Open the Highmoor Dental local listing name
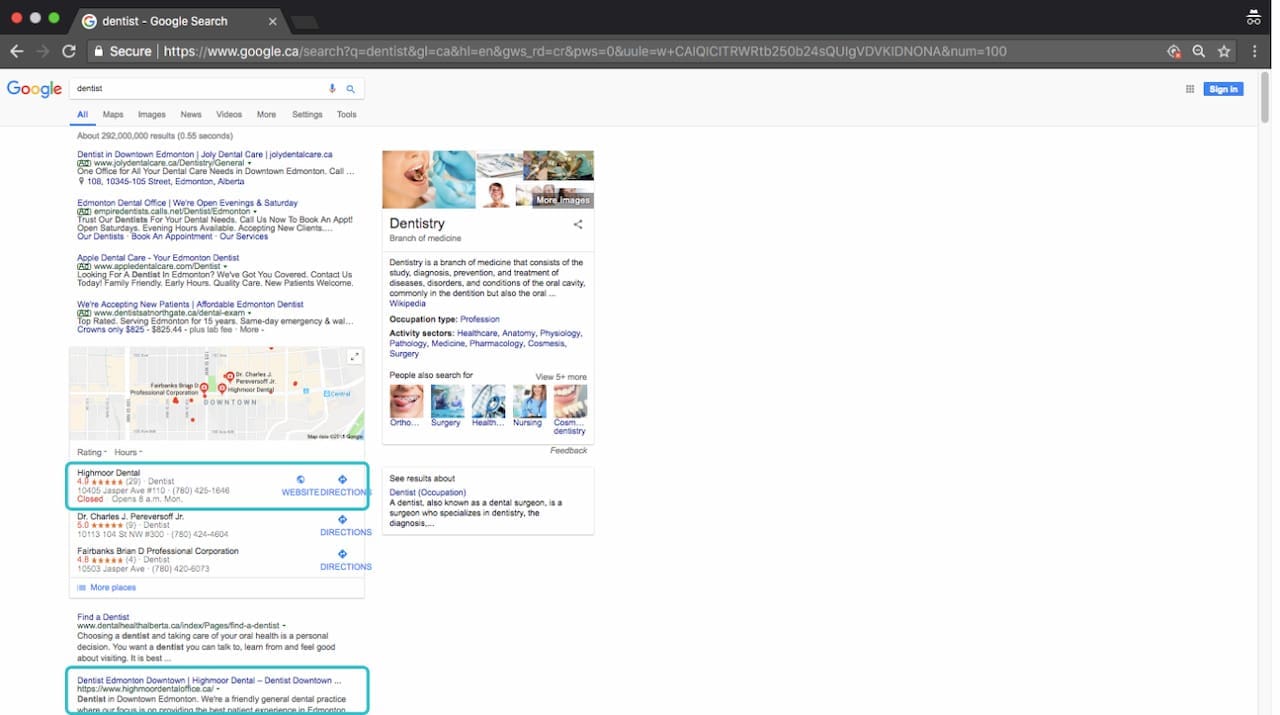This screenshot has width=1280, height=715. (109, 473)
